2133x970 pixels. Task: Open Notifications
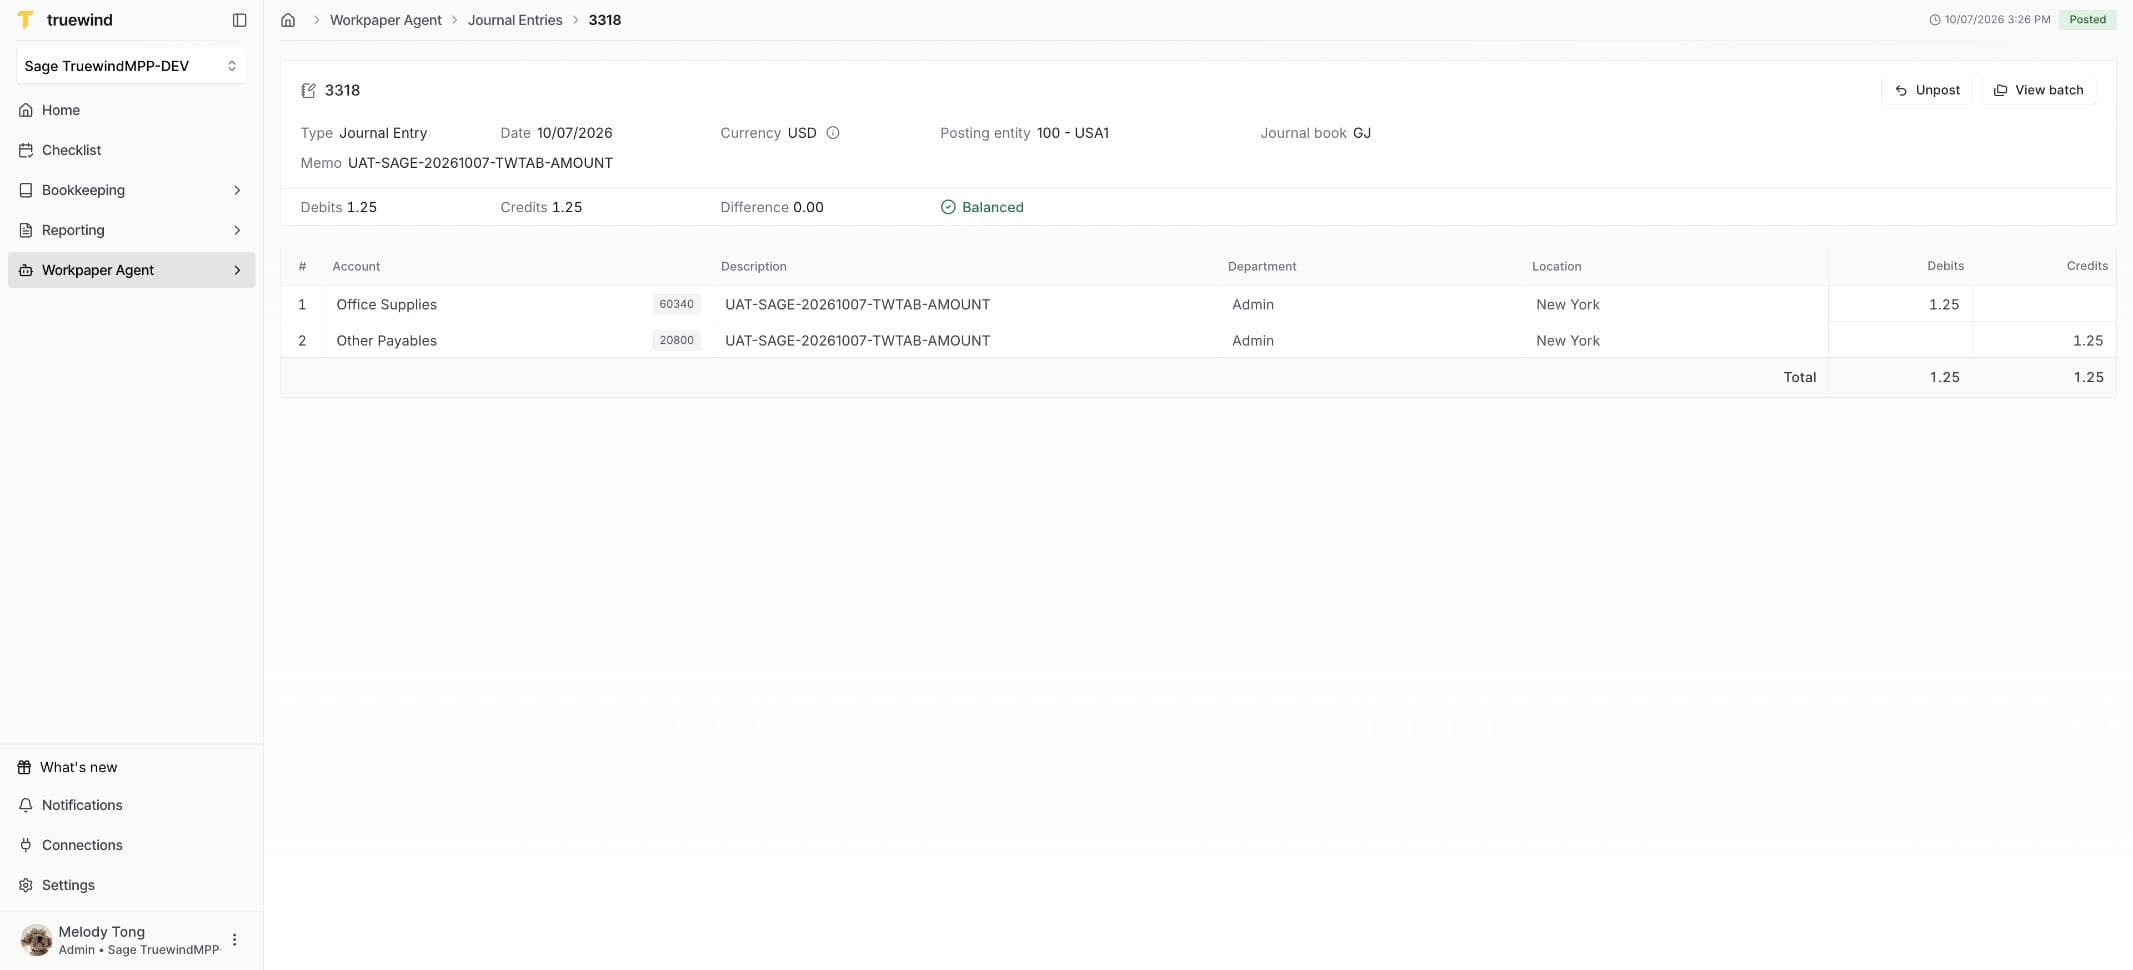coord(131,805)
